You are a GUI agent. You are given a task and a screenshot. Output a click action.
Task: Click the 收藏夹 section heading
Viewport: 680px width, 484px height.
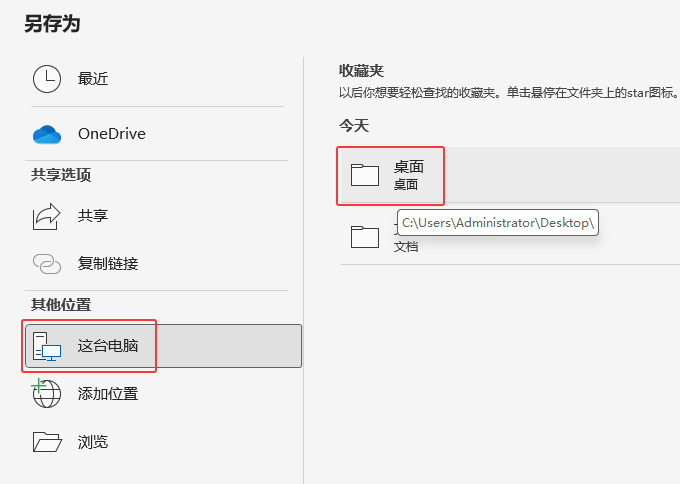(361, 71)
